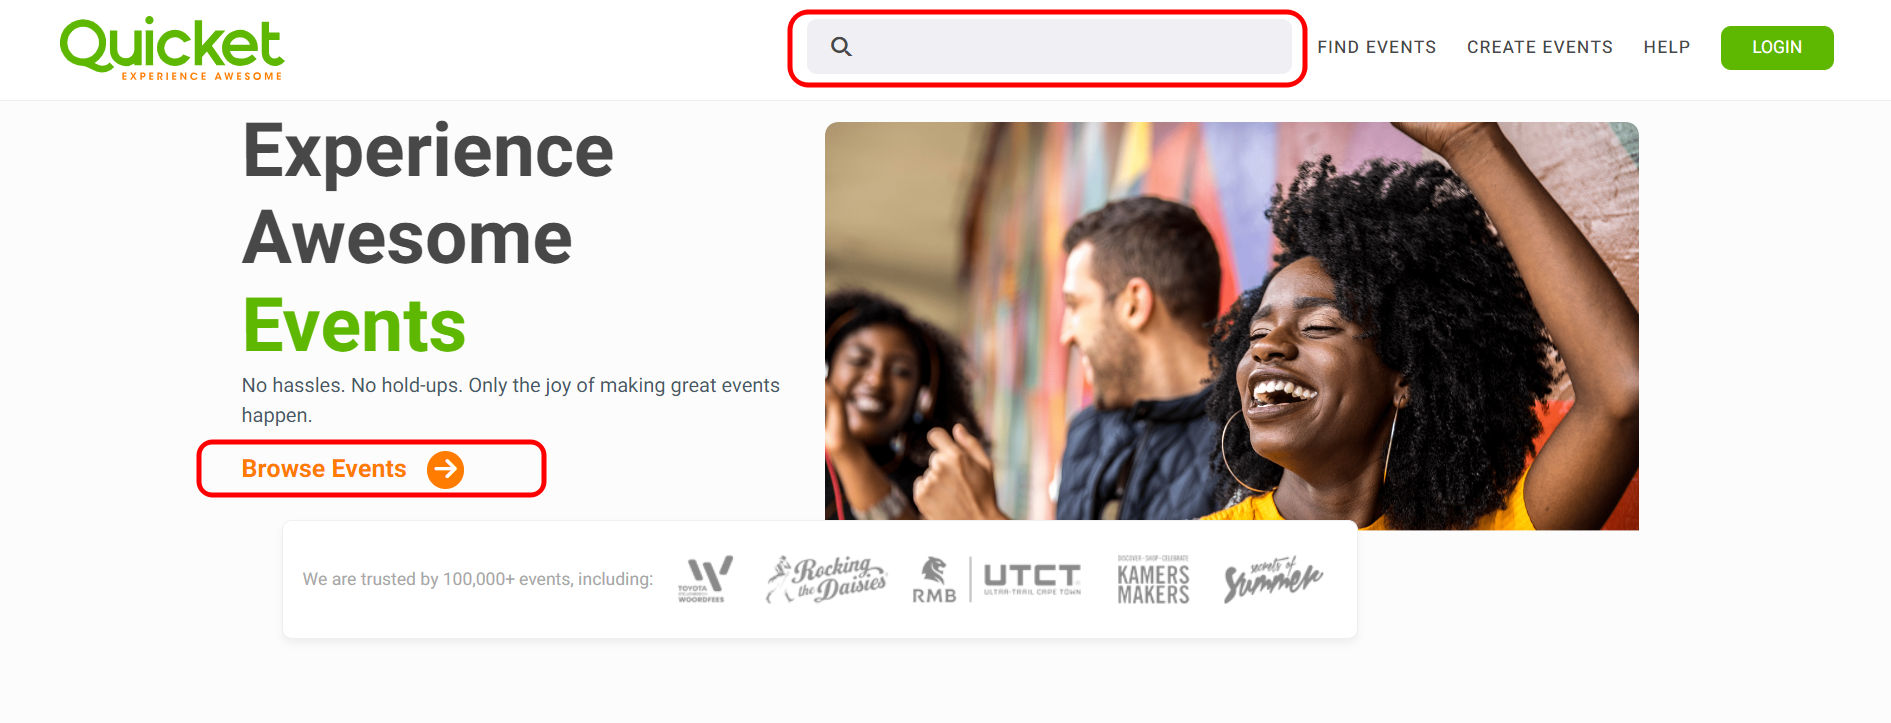Image resolution: width=1891 pixels, height=723 pixels.
Task: Click the 'No hassles. No hold-ups' tagline
Action: tap(510, 400)
